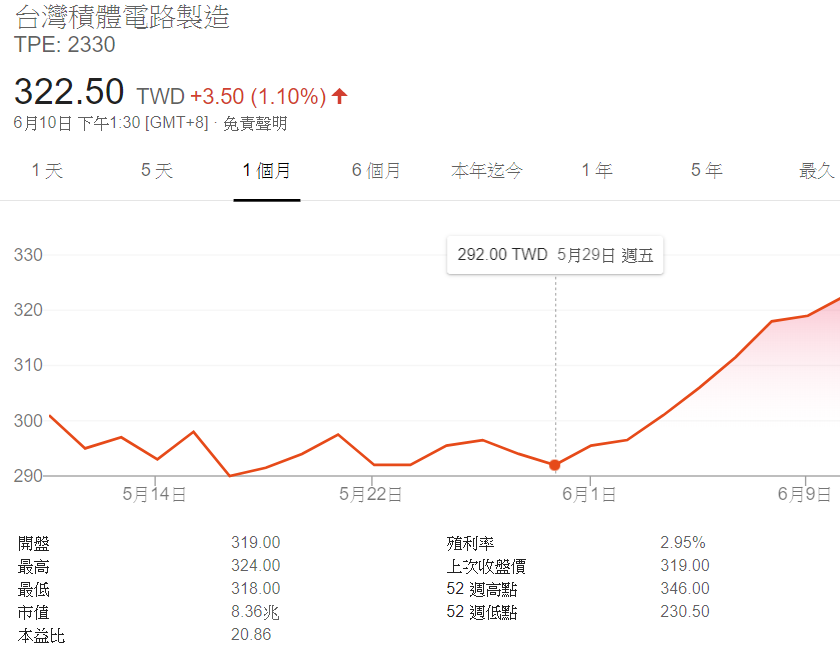The width and height of the screenshot is (840, 655).
Task: Click the red up-arrow price change icon
Action: [340, 96]
